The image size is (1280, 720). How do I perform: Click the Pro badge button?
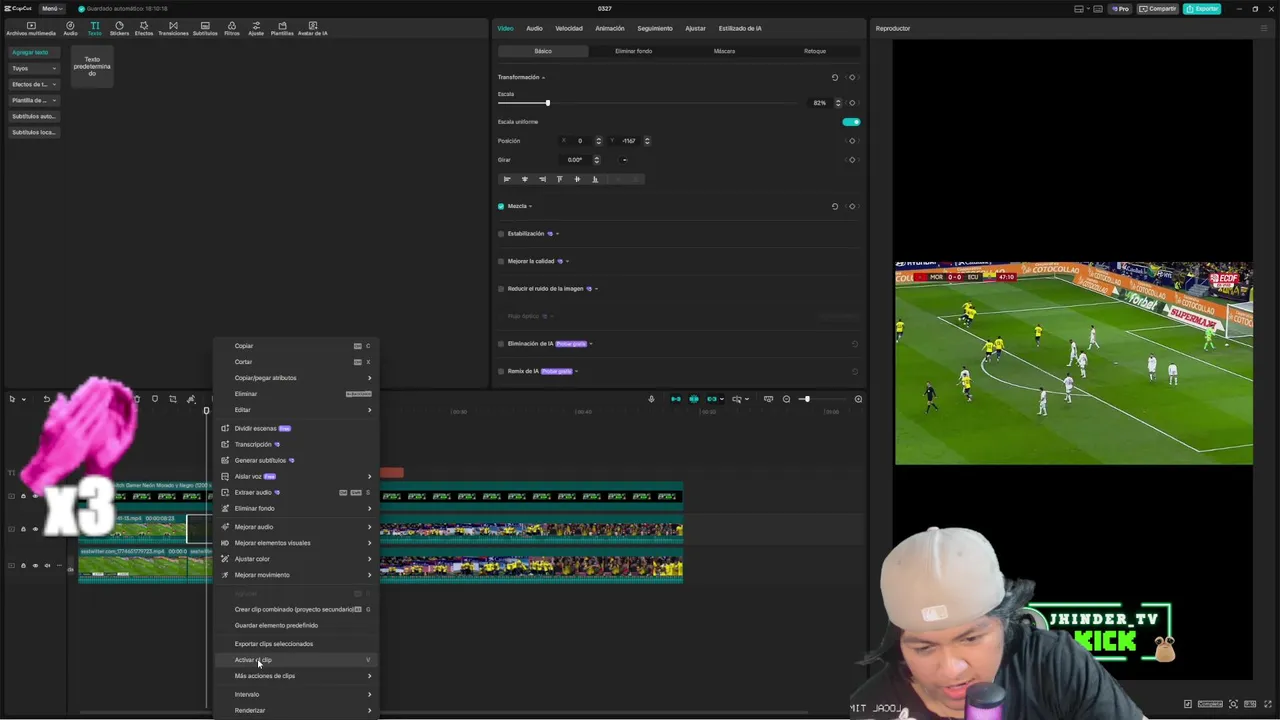pos(1120,8)
